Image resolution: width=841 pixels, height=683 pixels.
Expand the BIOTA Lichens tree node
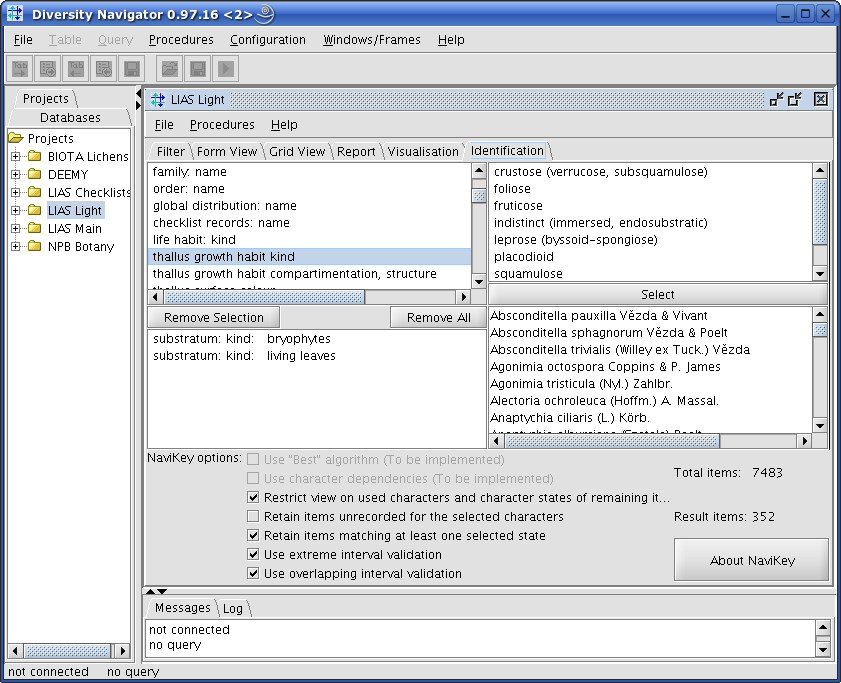click(x=16, y=156)
